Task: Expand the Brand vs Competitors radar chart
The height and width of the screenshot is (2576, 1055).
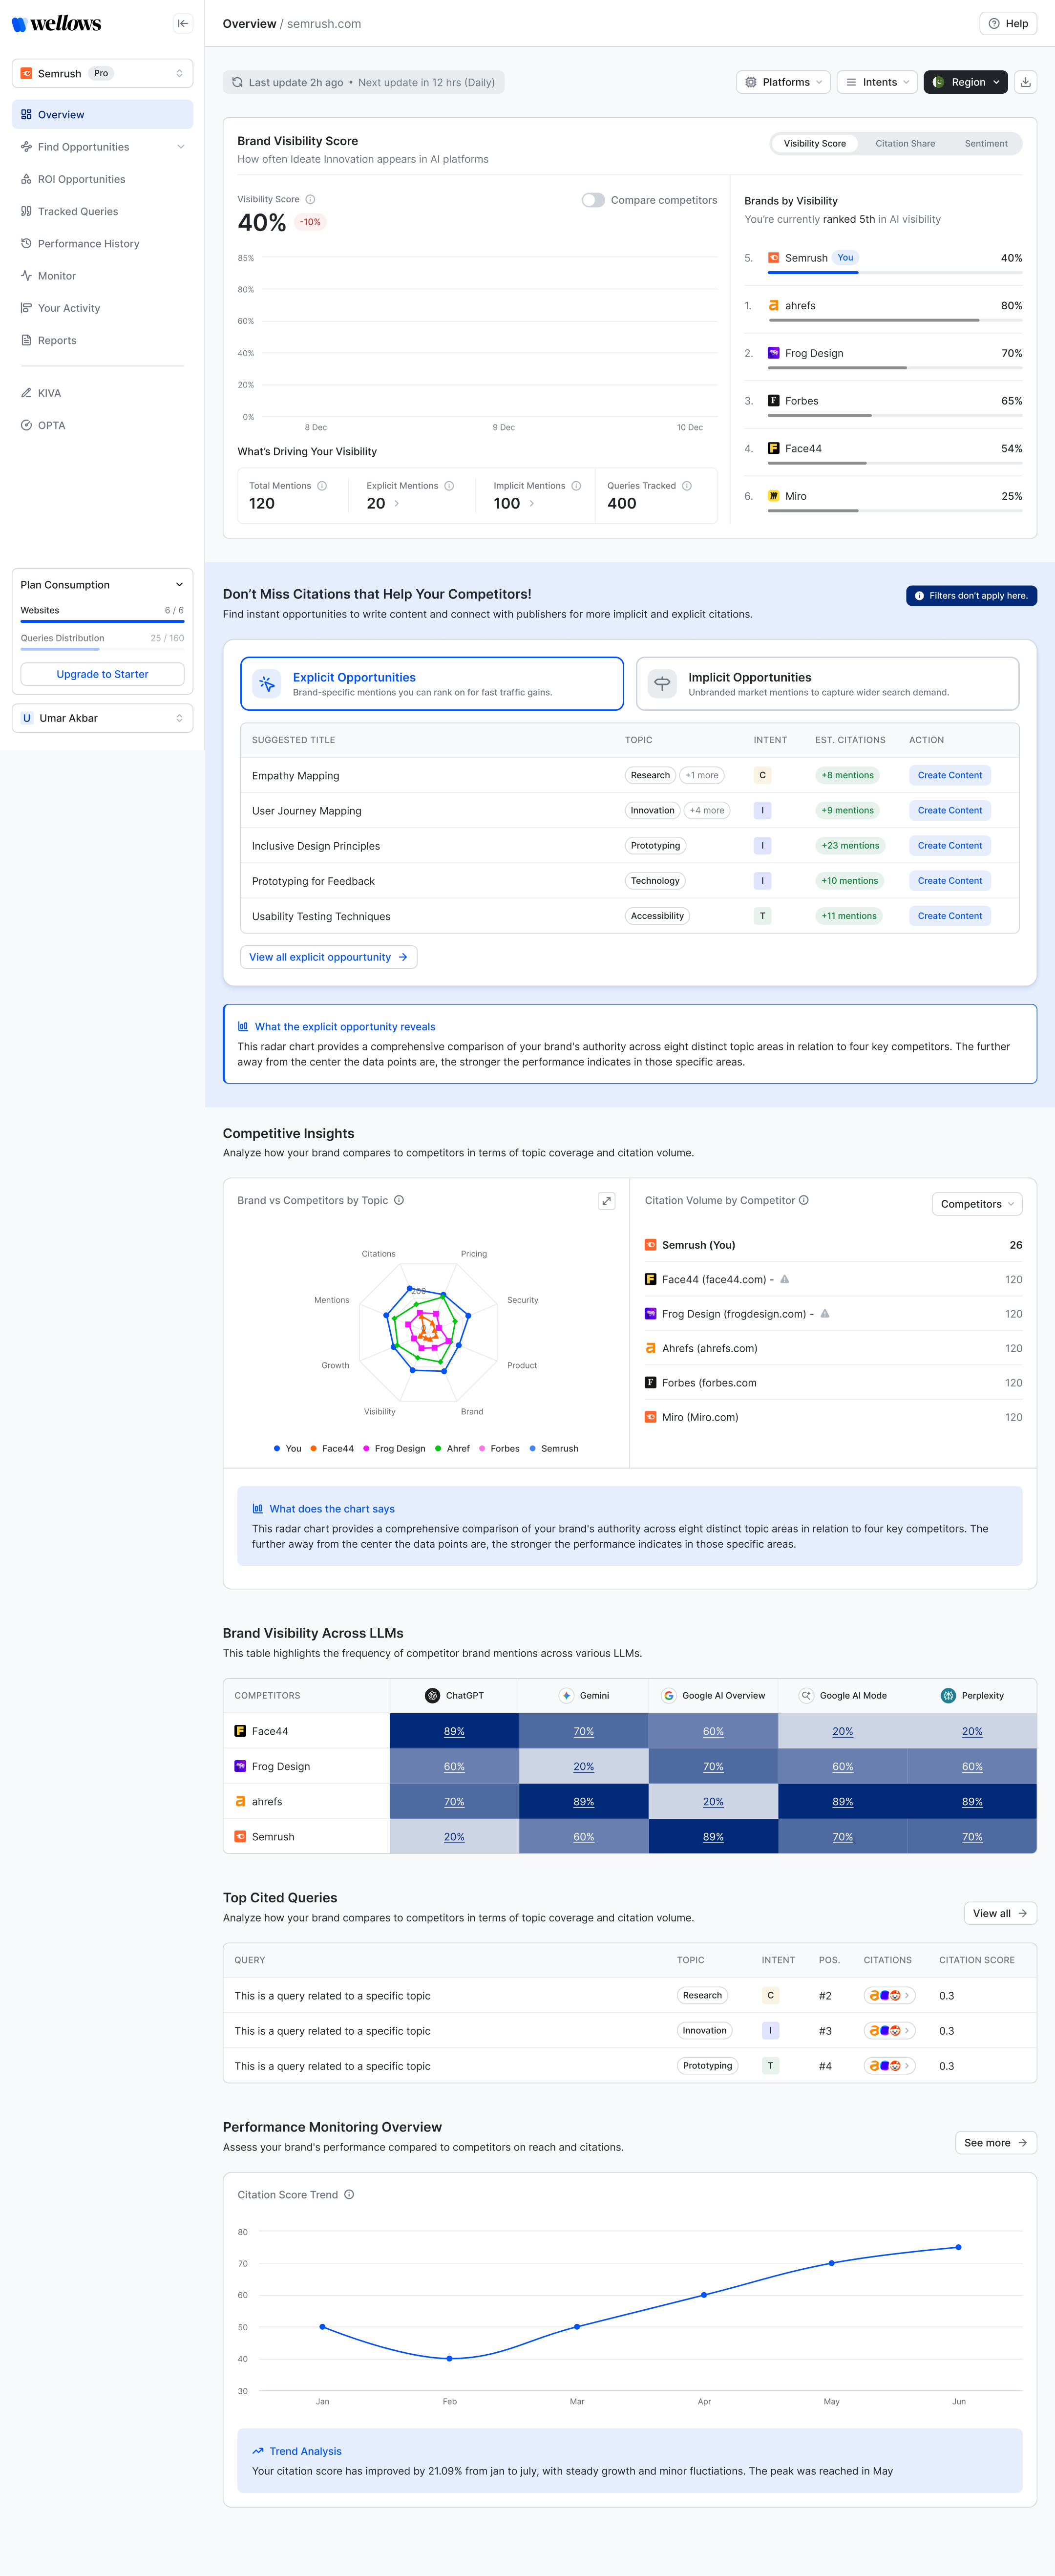Action: (606, 1201)
